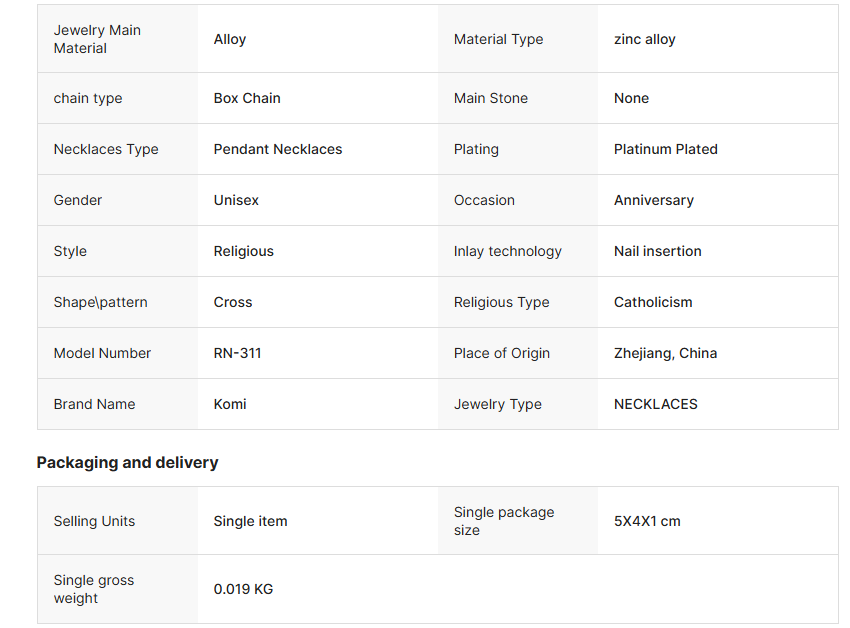Image resolution: width=850 pixels, height=628 pixels.
Task: Click the "Catholicism" religious type value
Action: [x=653, y=302]
